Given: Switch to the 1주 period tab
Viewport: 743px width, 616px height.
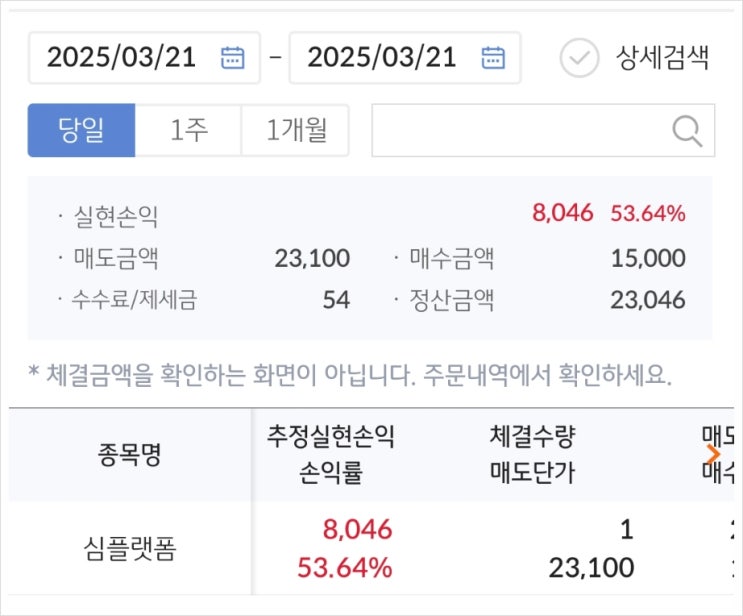Looking at the screenshot, I should pyautogui.click(x=188, y=130).
